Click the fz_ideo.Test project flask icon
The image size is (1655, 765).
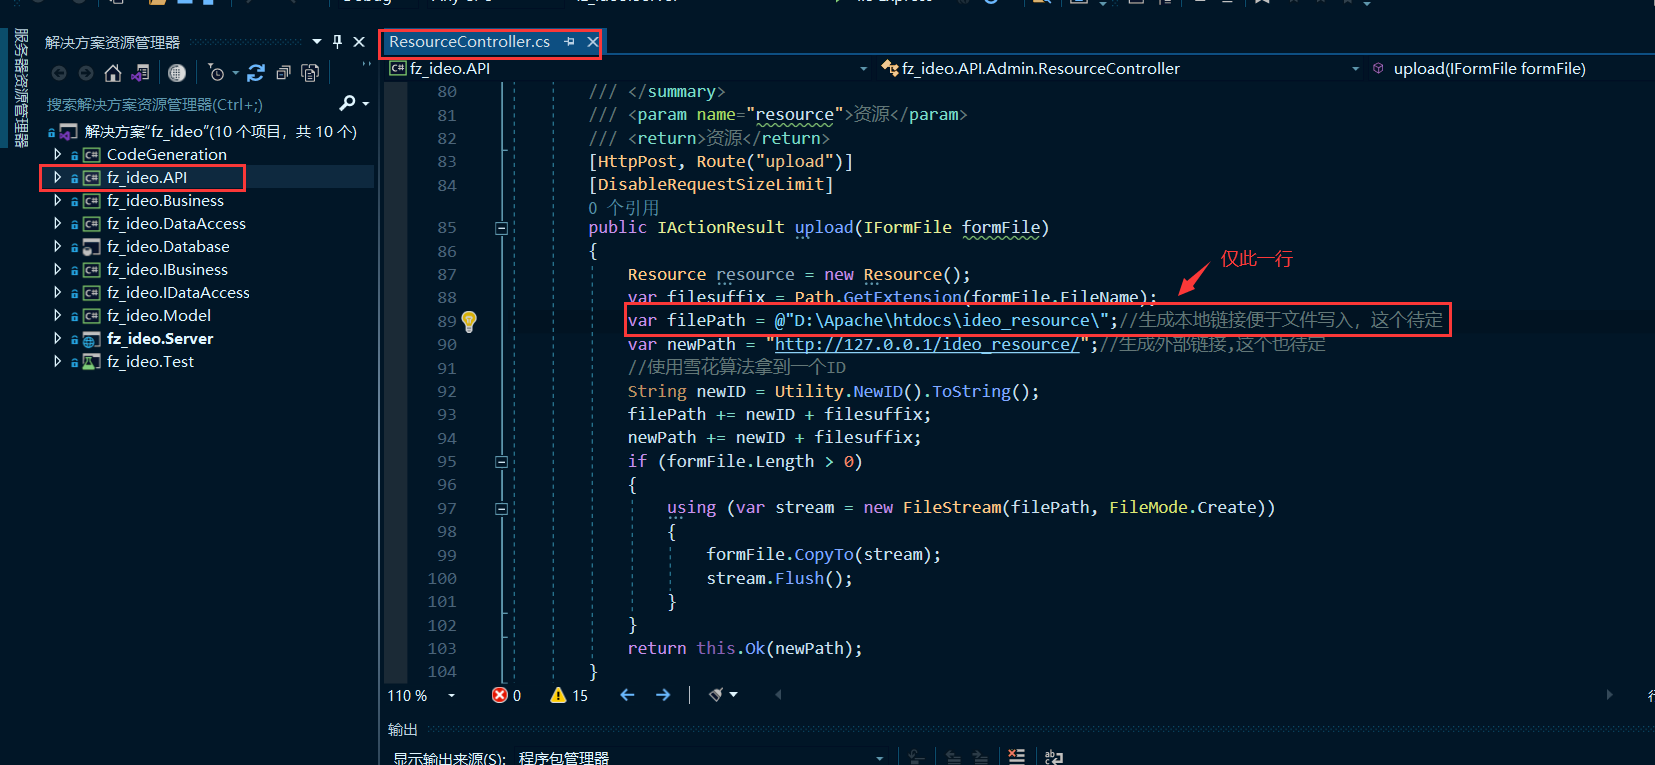pos(91,362)
